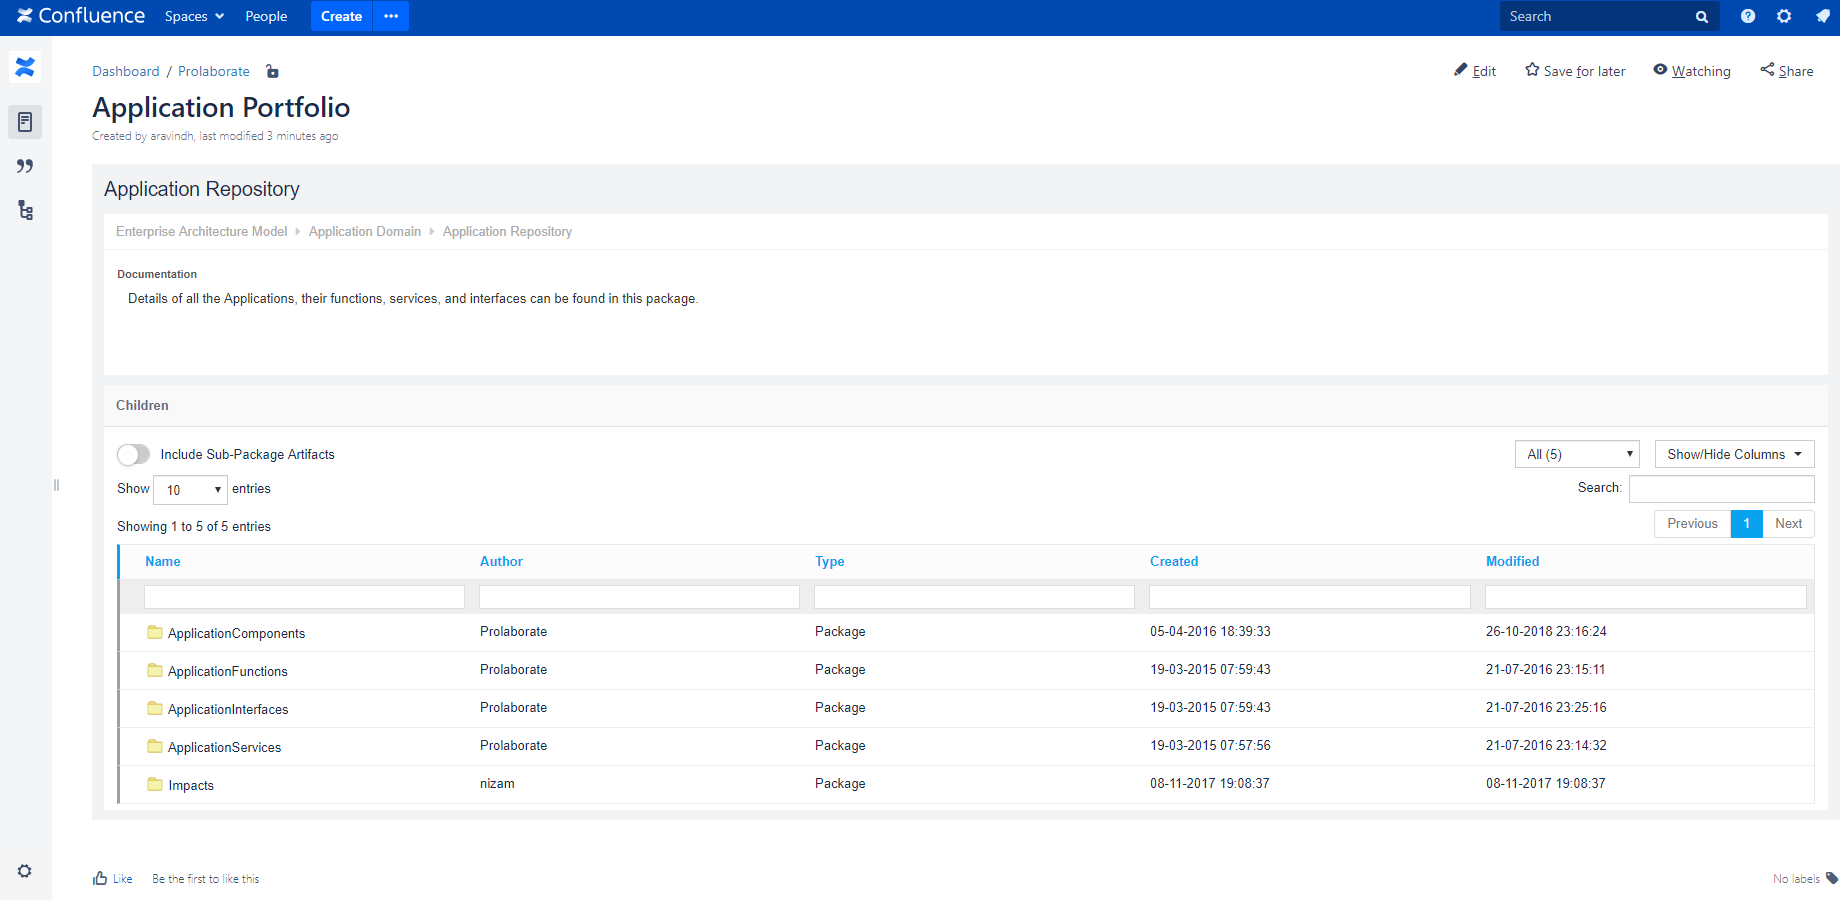Click author nizam in Impacts row
The image size is (1840, 900).
tap(497, 783)
